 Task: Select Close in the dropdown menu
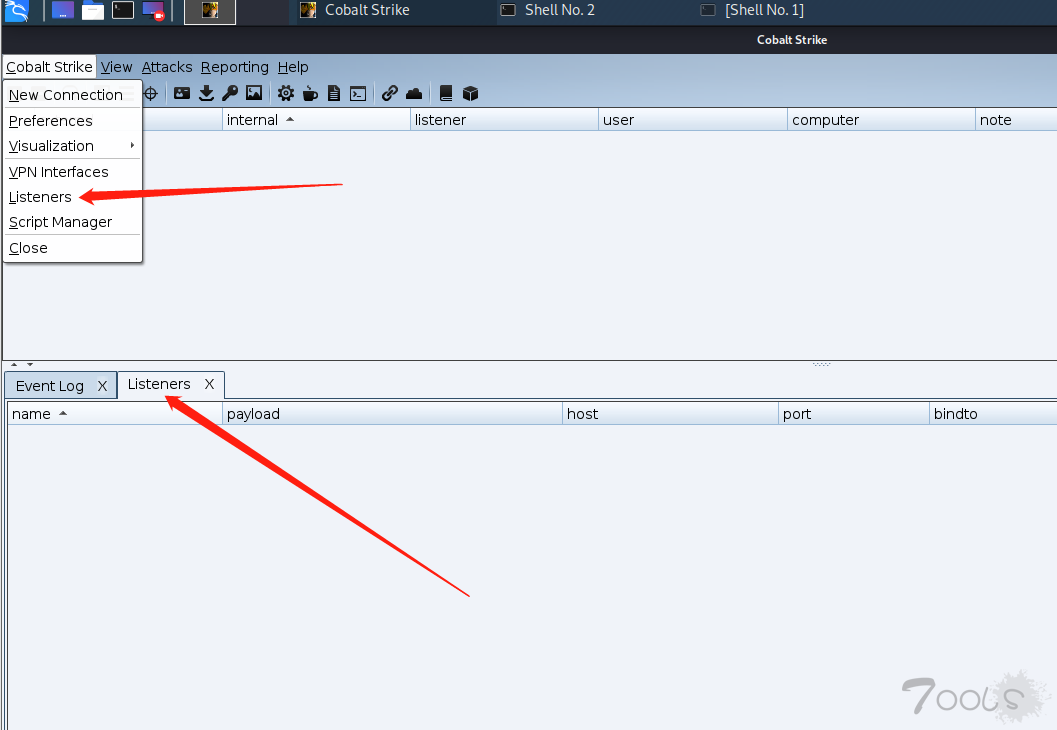pos(73,247)
